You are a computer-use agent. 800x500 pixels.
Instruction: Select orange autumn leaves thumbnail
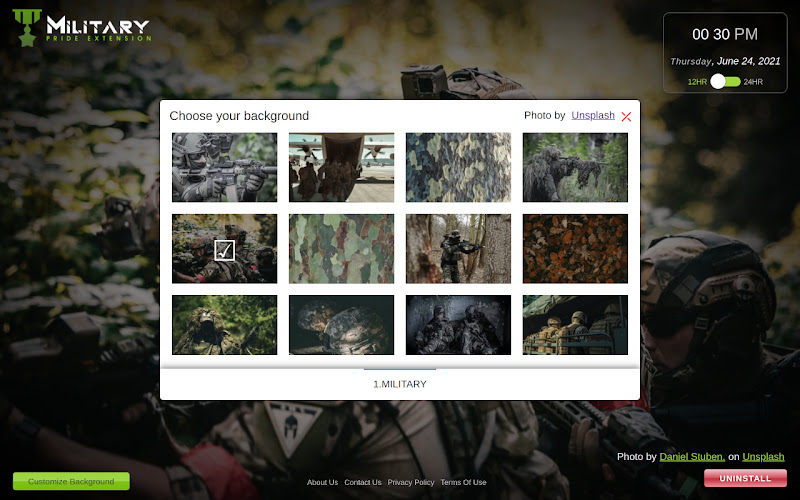[575, 248]
